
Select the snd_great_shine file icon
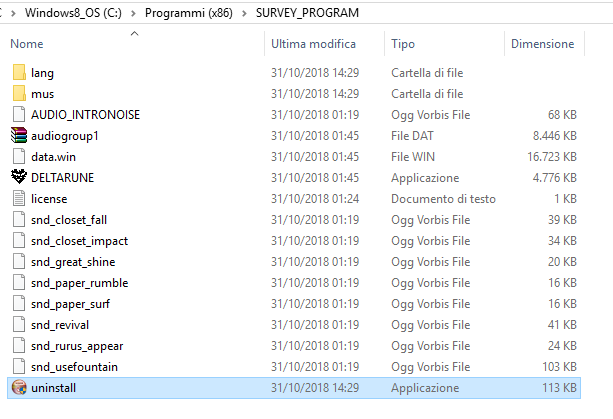click(19, 262)
